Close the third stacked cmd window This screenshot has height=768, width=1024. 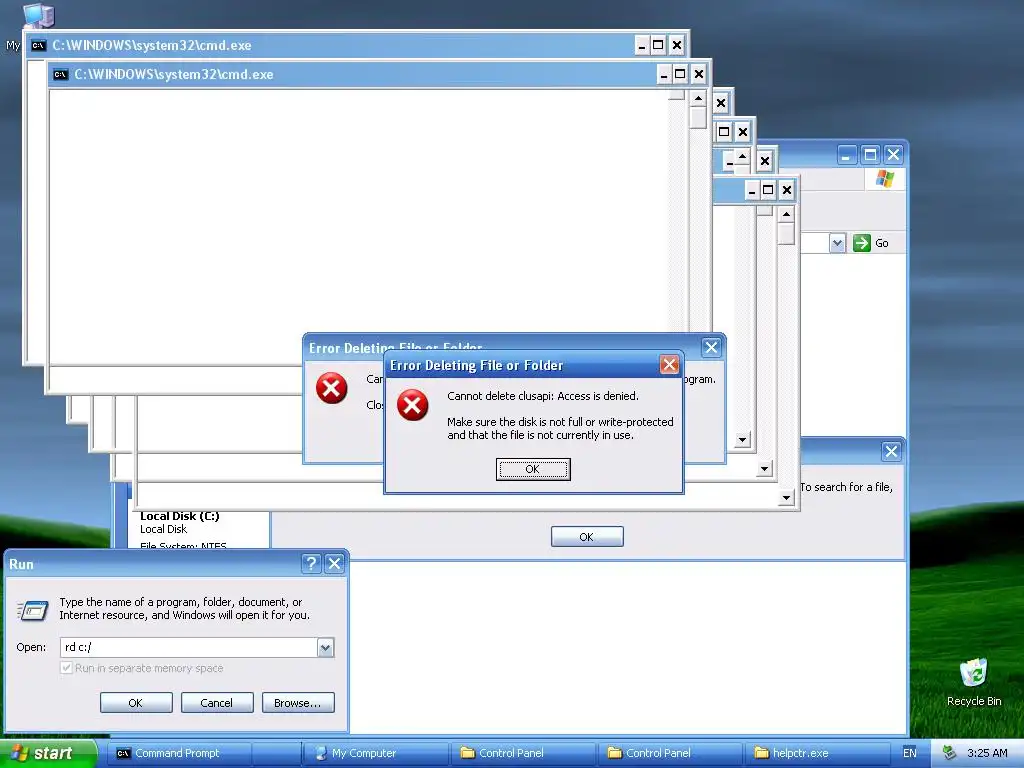721,103
